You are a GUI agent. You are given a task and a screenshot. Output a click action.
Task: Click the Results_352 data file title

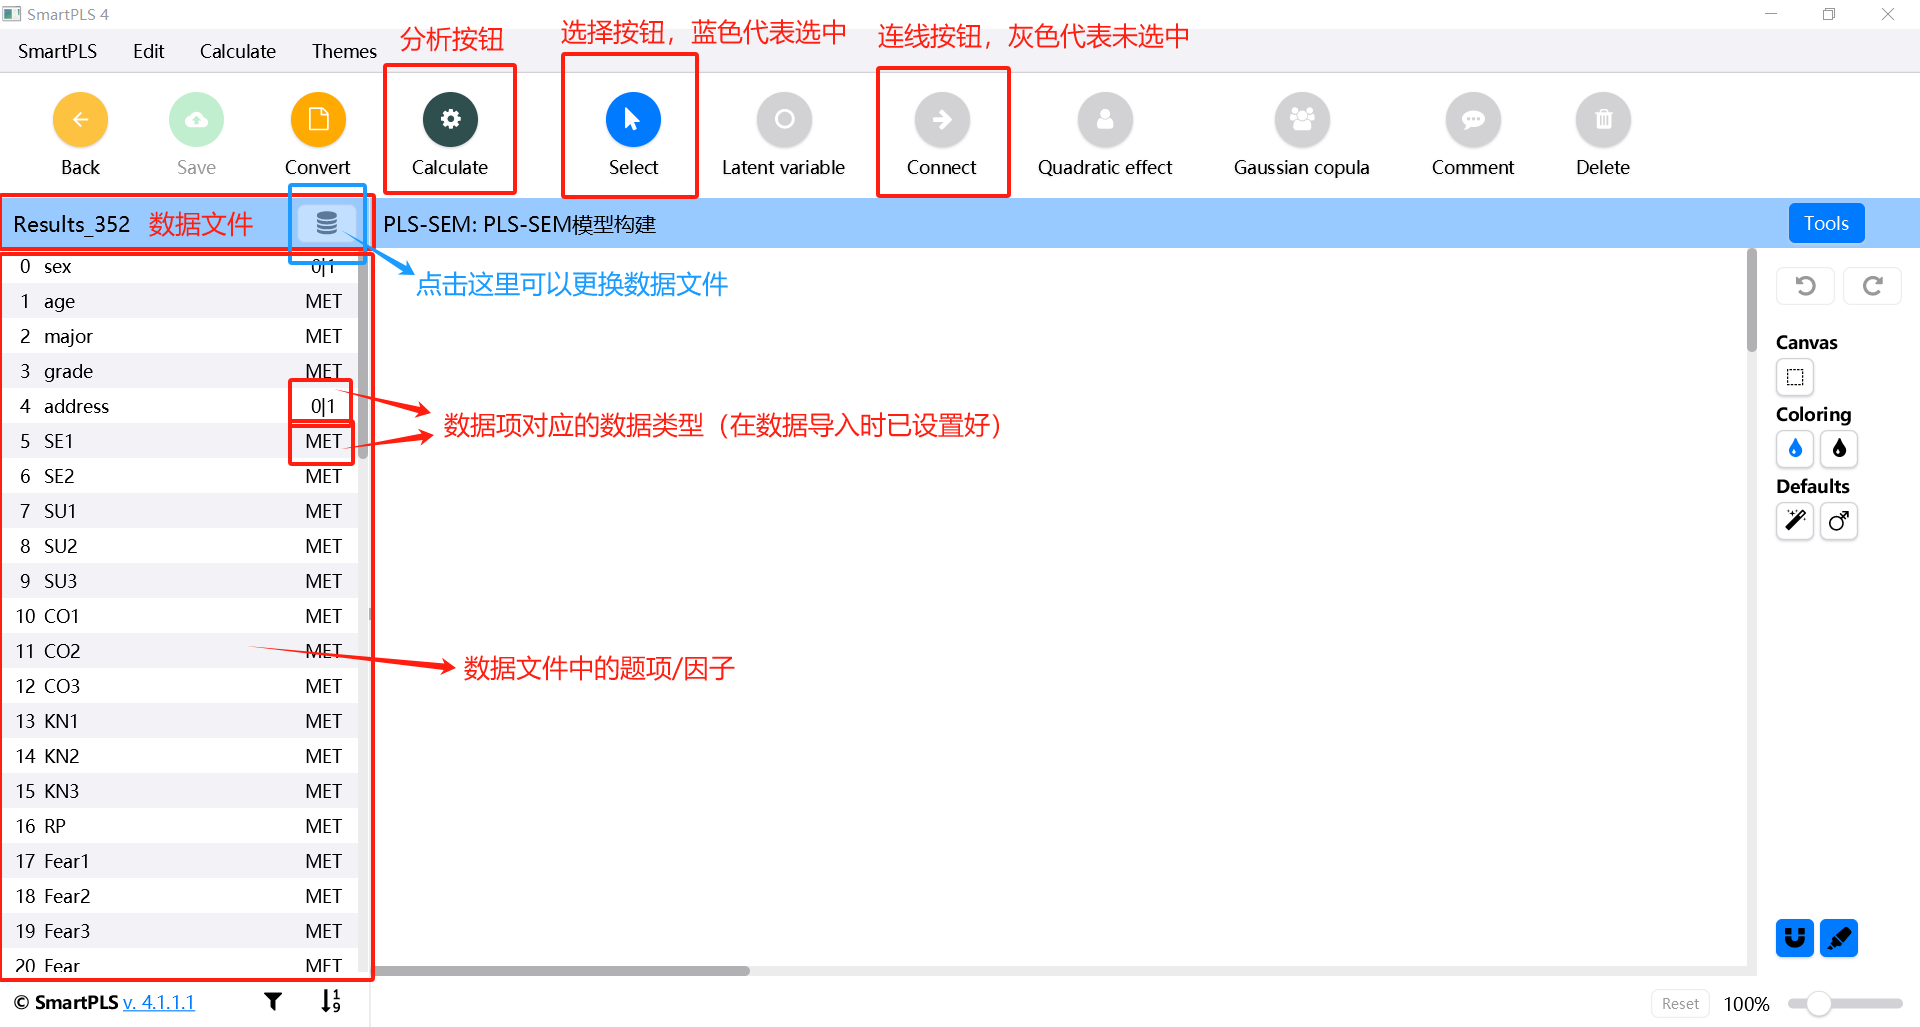71,224
